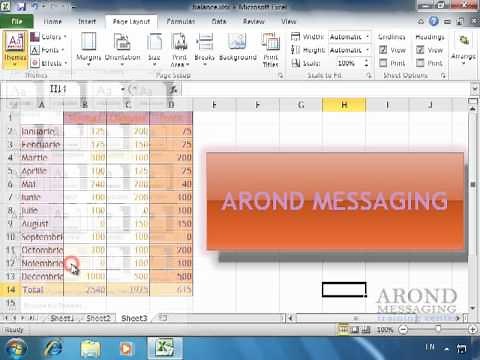
Task: Open media player from taskbar
Action: [126, 349]
